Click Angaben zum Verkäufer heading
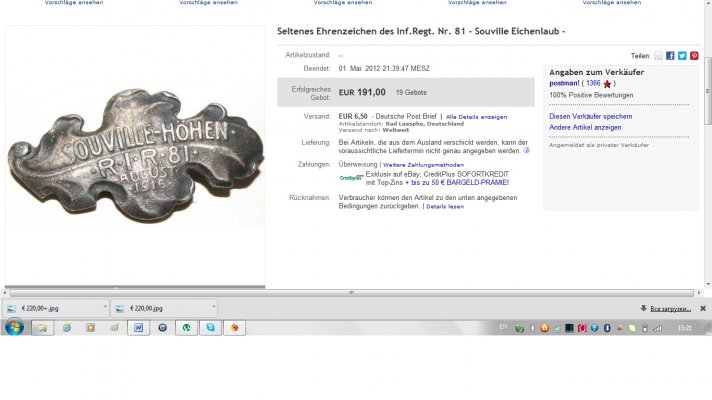 click(596, 72)
